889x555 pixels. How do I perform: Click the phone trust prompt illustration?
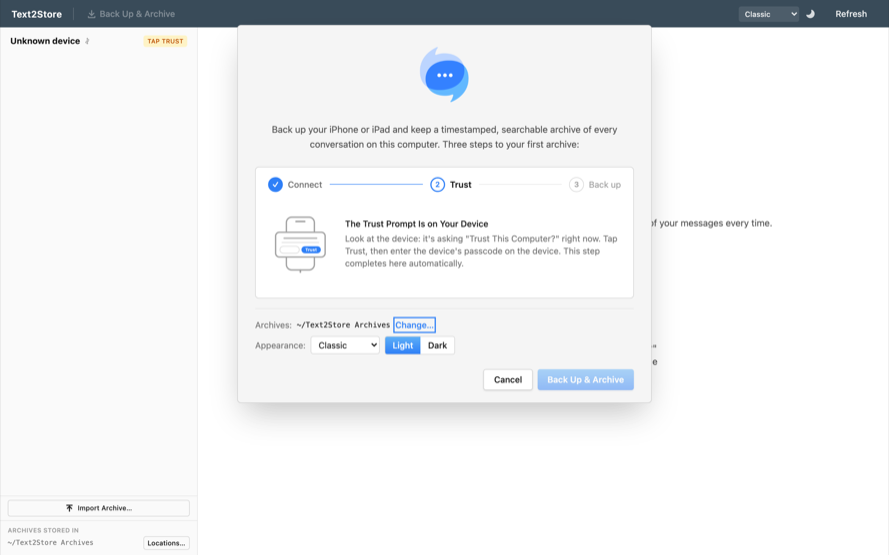pyautogui.click(x=300, y=244)
